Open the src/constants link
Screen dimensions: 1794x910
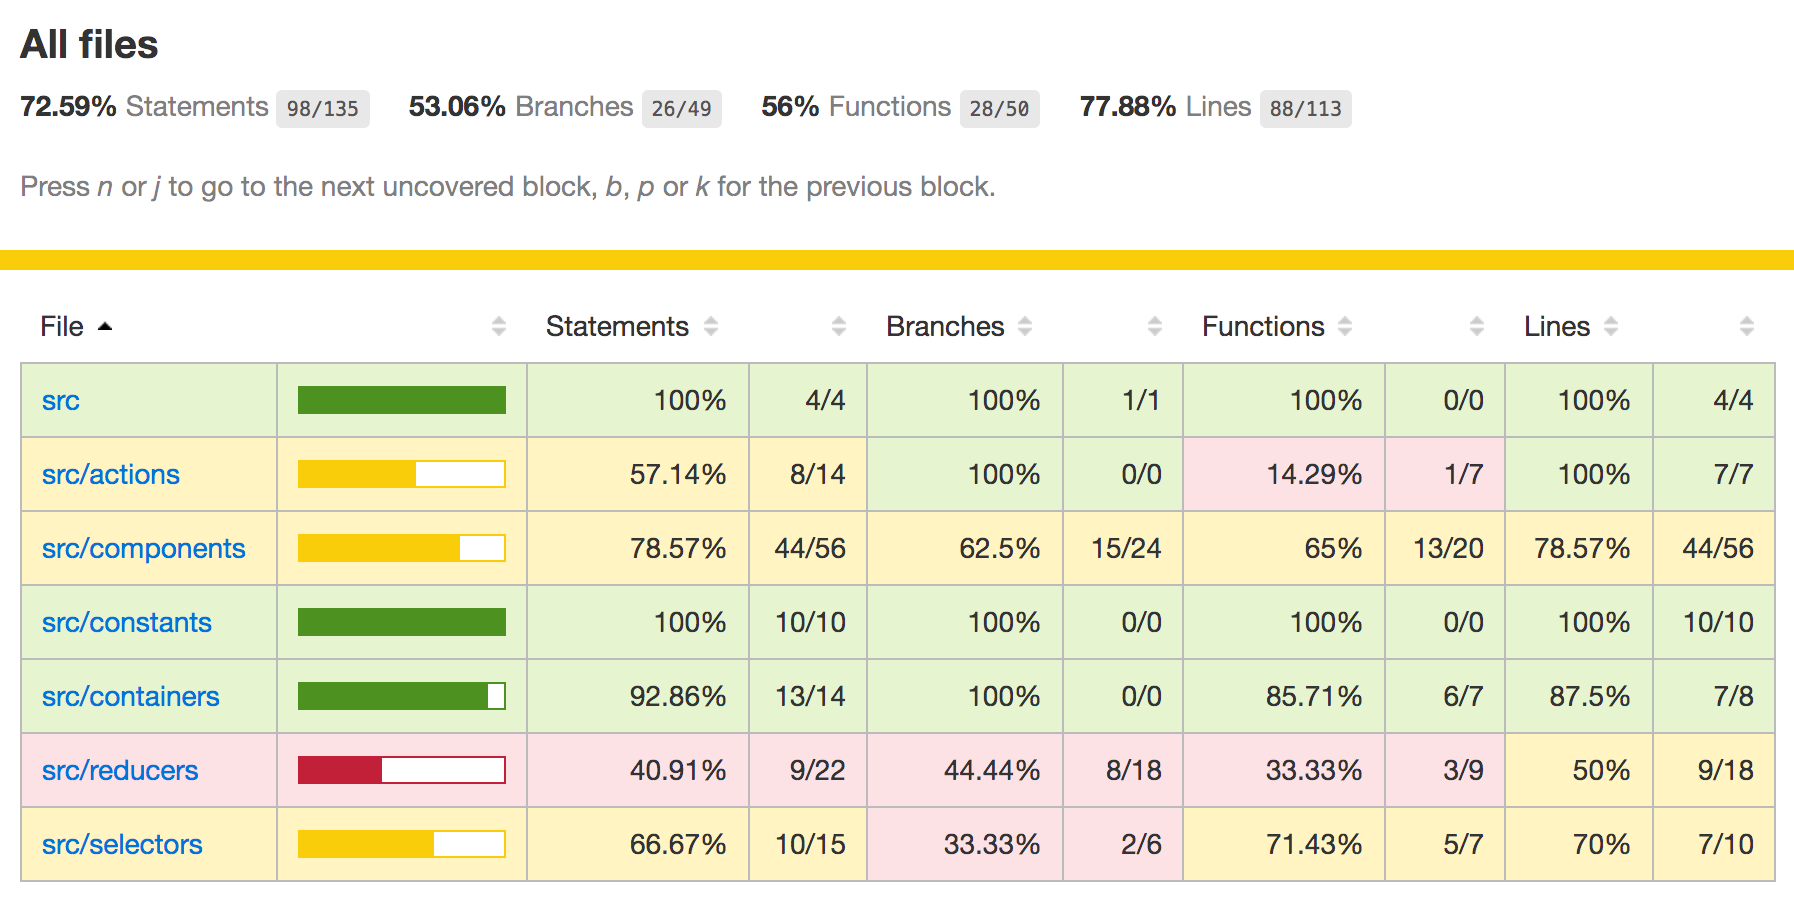coord(127,623)
